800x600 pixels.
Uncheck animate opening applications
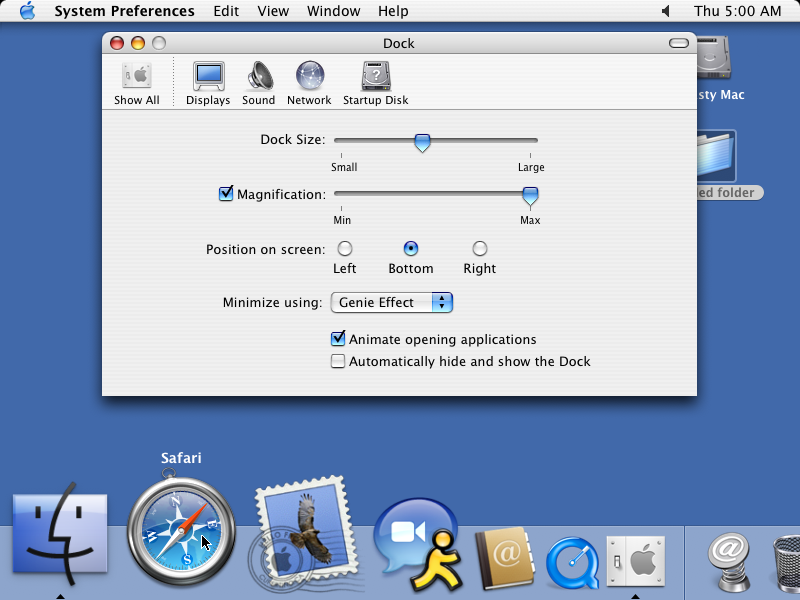pyautogui.click(x=338, y=339)
